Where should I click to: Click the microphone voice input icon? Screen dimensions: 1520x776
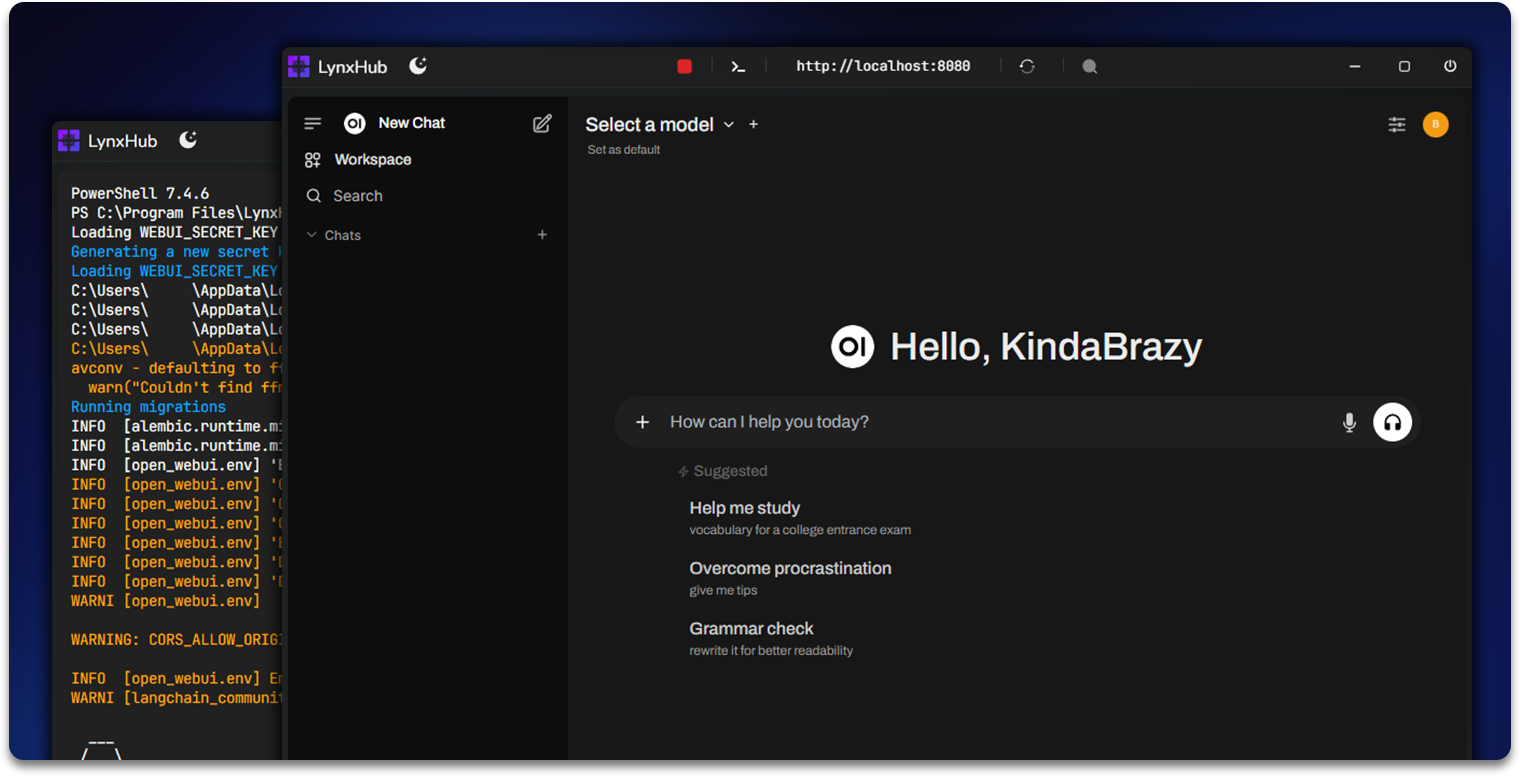click(x=1349, y=422)
